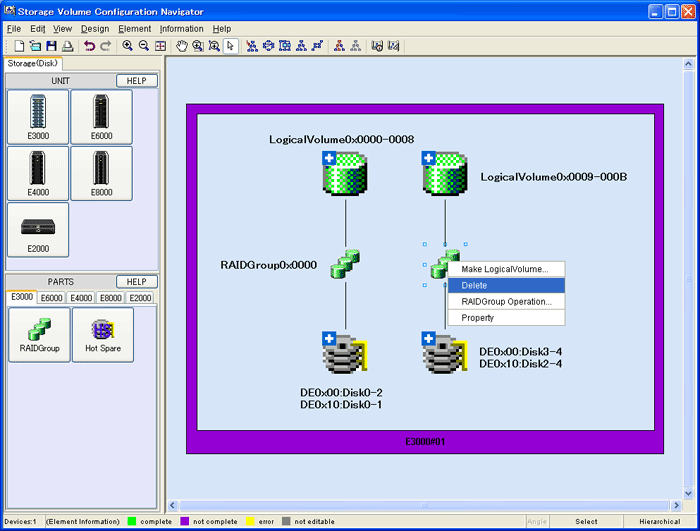Select the E8000 unit thumbnail
This screenshot has width=700, height=531.
click(x=101, y=173)
